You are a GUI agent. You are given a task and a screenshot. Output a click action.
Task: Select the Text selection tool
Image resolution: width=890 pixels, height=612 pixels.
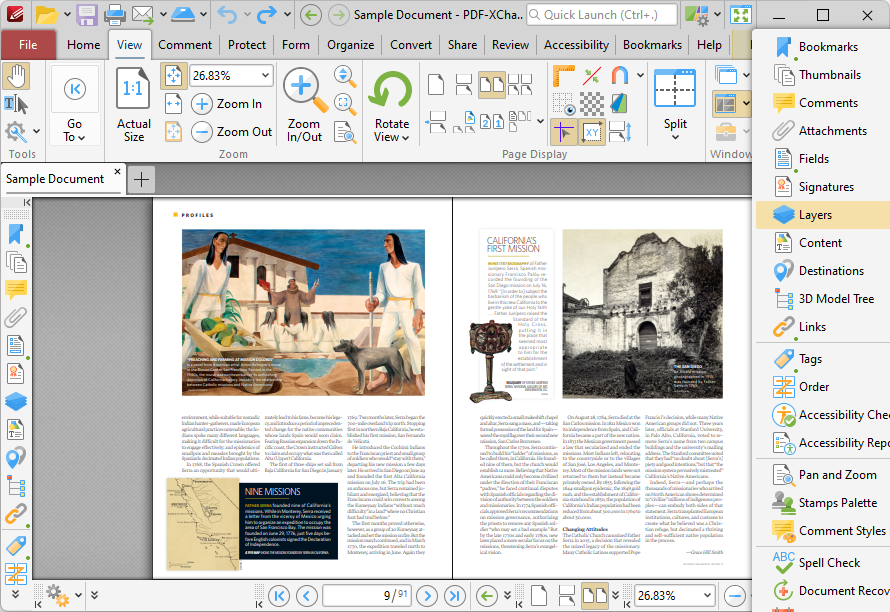16,104
